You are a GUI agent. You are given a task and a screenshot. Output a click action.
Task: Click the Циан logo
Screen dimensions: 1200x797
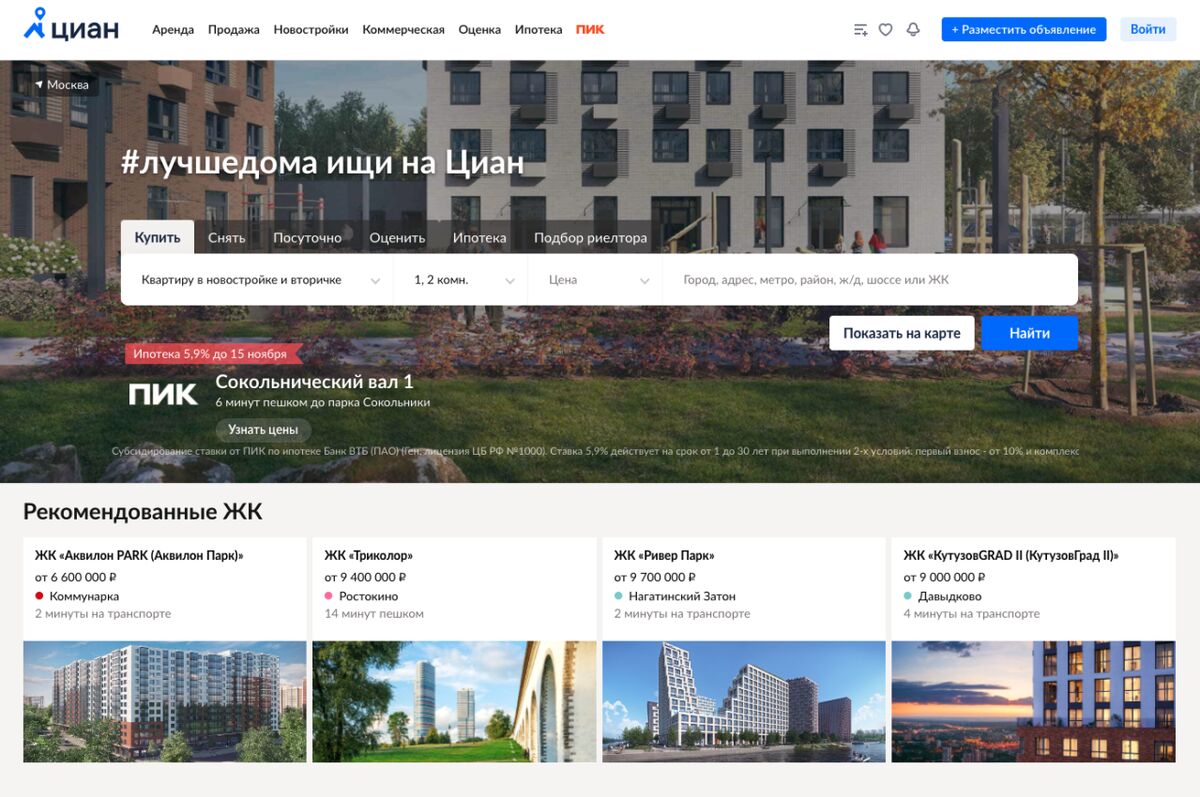pos(71,26)
